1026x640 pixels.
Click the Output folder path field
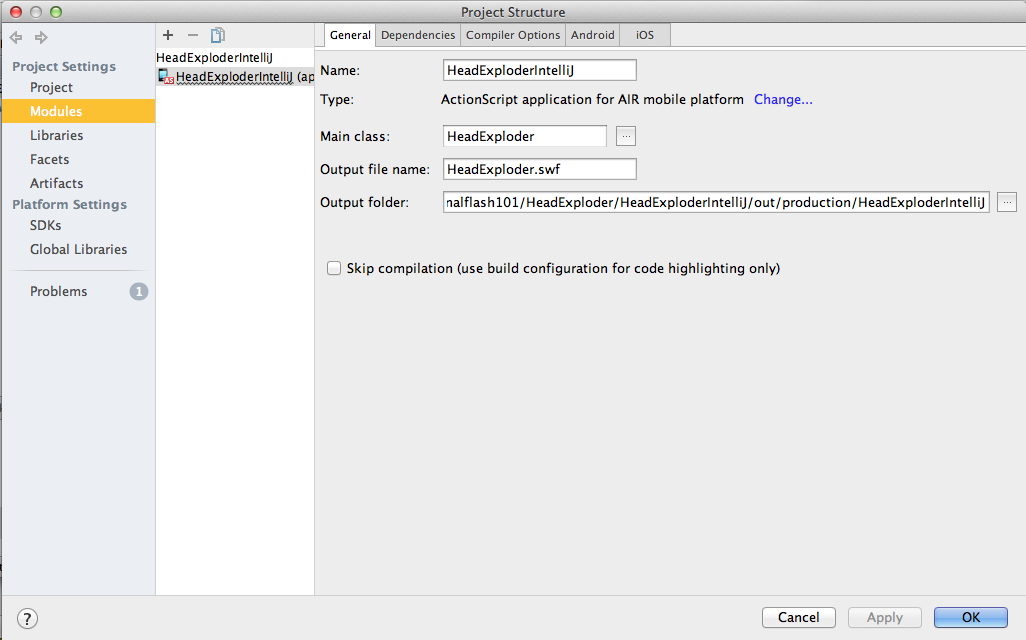point(716,202)
